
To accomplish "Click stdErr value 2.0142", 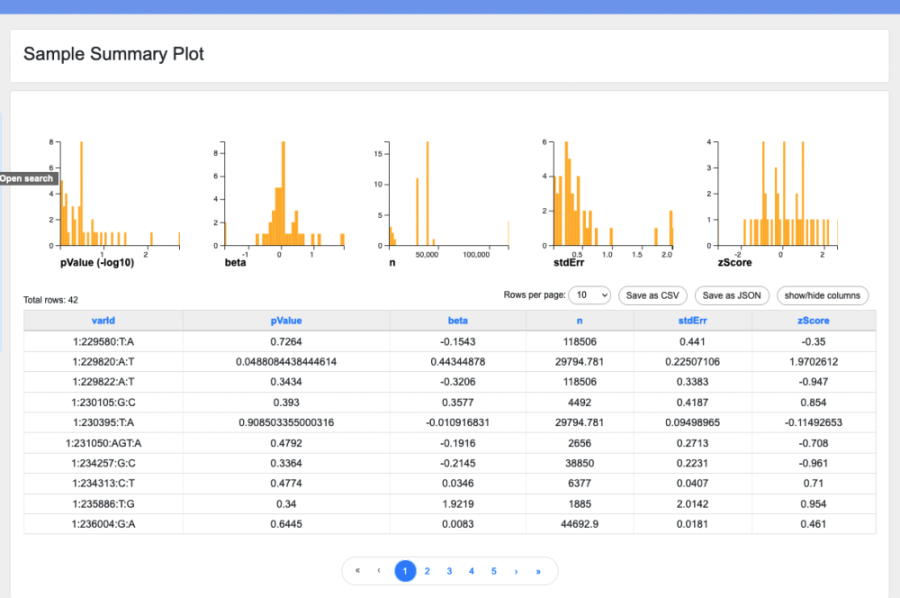I will 692,504.
